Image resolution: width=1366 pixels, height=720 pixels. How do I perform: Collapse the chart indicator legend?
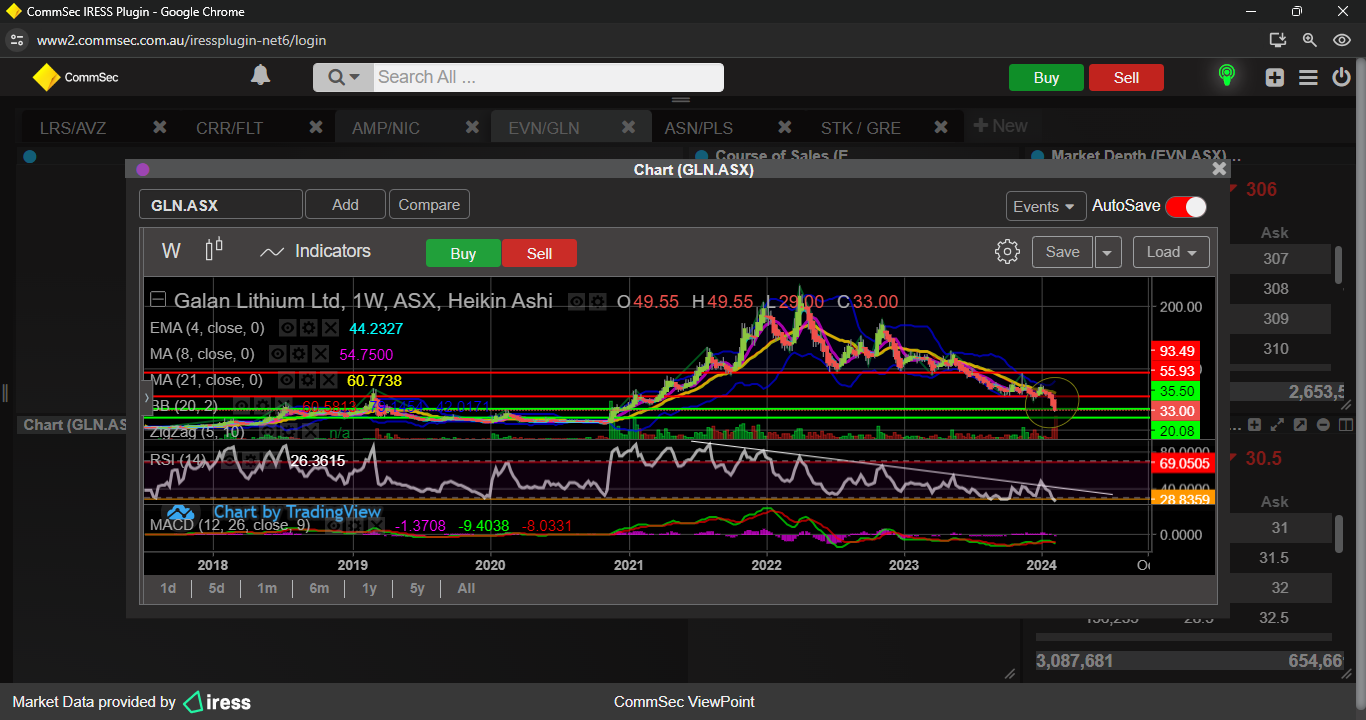[x=158, y=299]
